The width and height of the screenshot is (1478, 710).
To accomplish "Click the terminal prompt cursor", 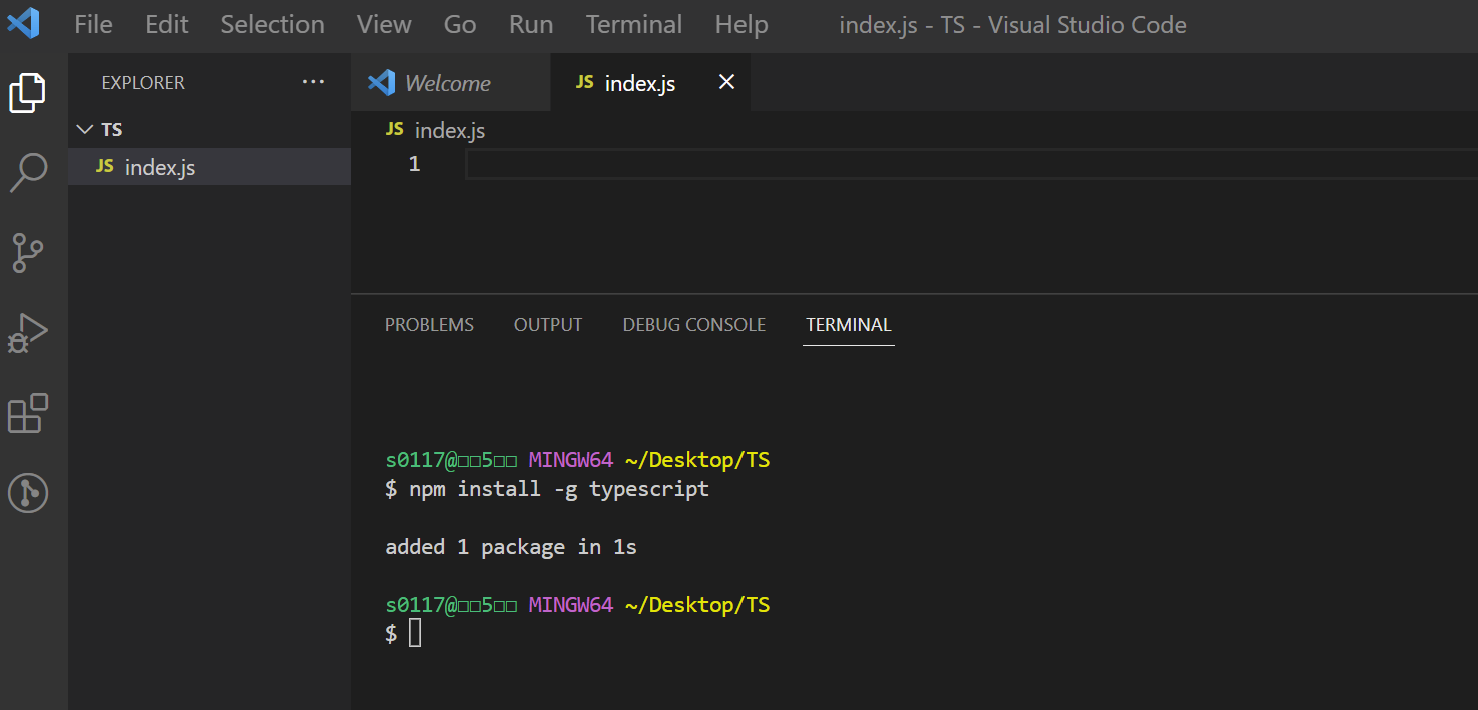I will pyautogui.click(x=415, y=633).
